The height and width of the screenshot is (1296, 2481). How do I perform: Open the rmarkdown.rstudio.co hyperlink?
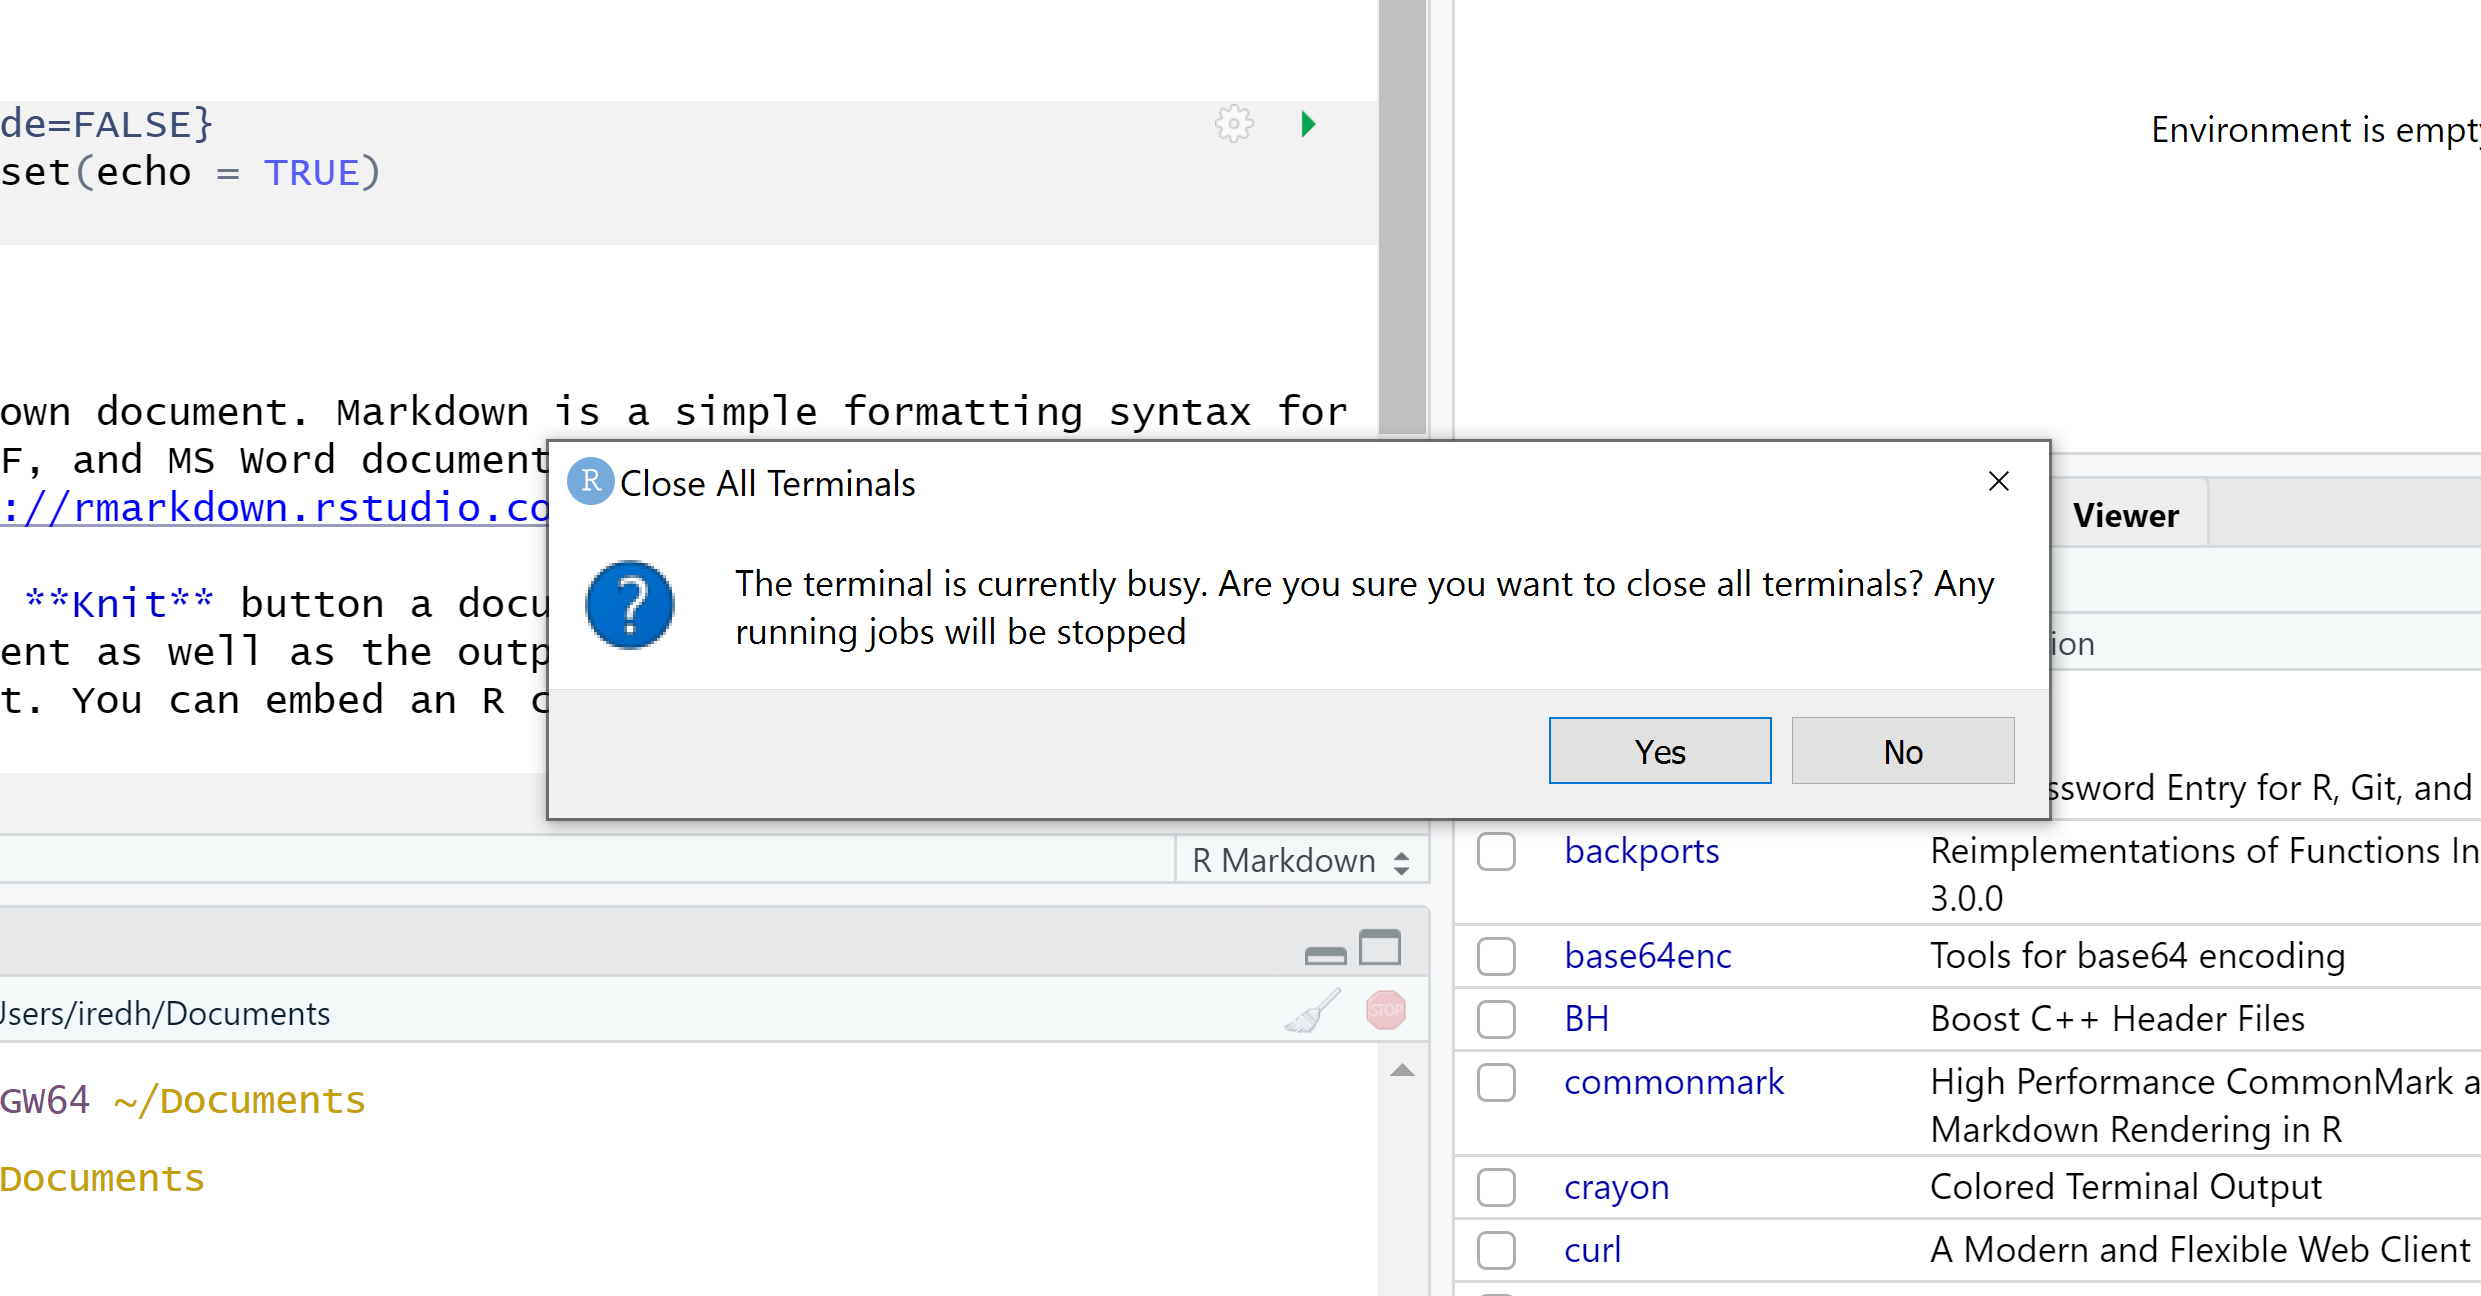[x=270, y=507]
